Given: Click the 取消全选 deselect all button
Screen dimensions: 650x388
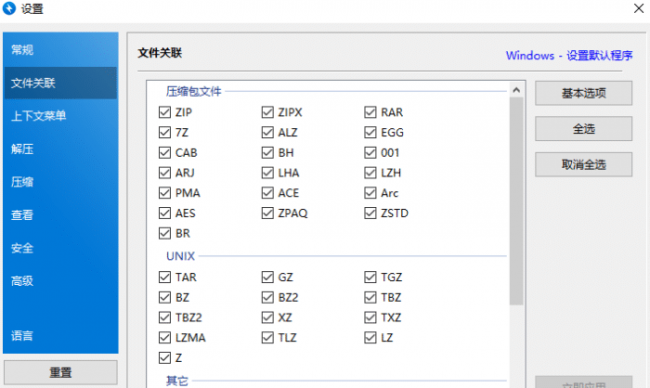Looking at the screenshot, I should point(583,164).
